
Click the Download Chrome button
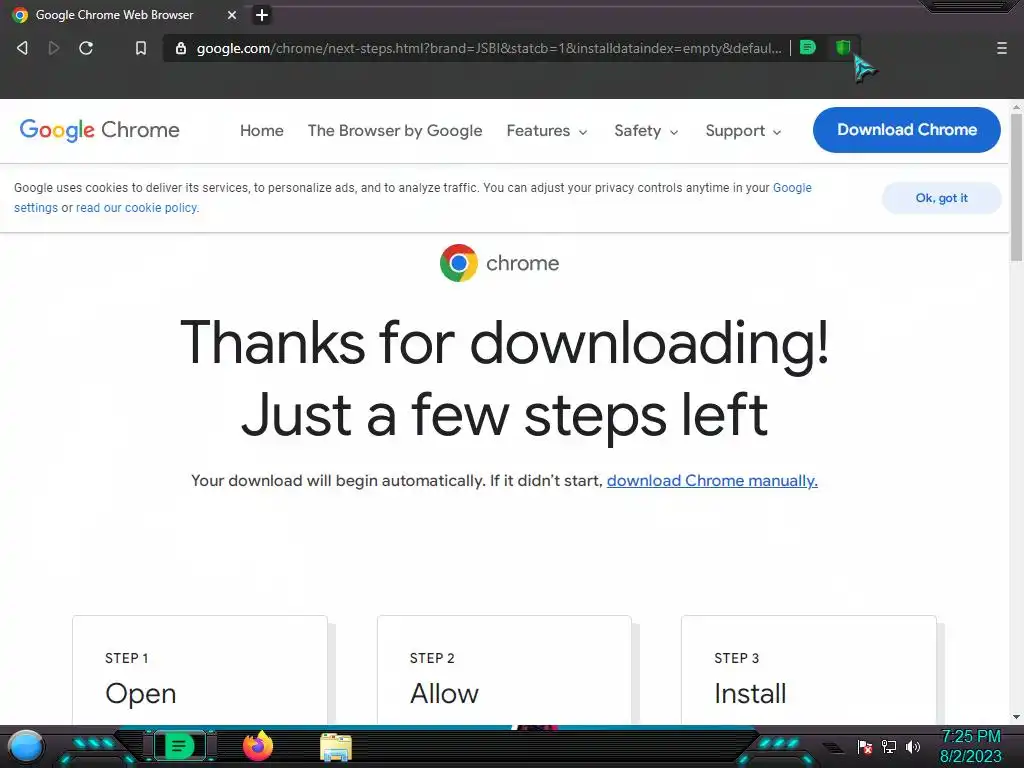(906, 130)
